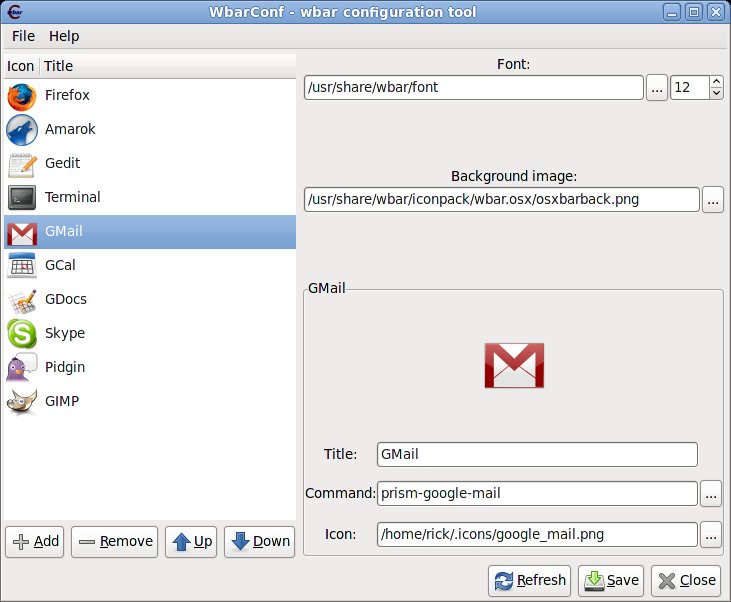Click the wbar logo in the title bar
This screenshot has height=602, width=731.
[x=15, y=12]
